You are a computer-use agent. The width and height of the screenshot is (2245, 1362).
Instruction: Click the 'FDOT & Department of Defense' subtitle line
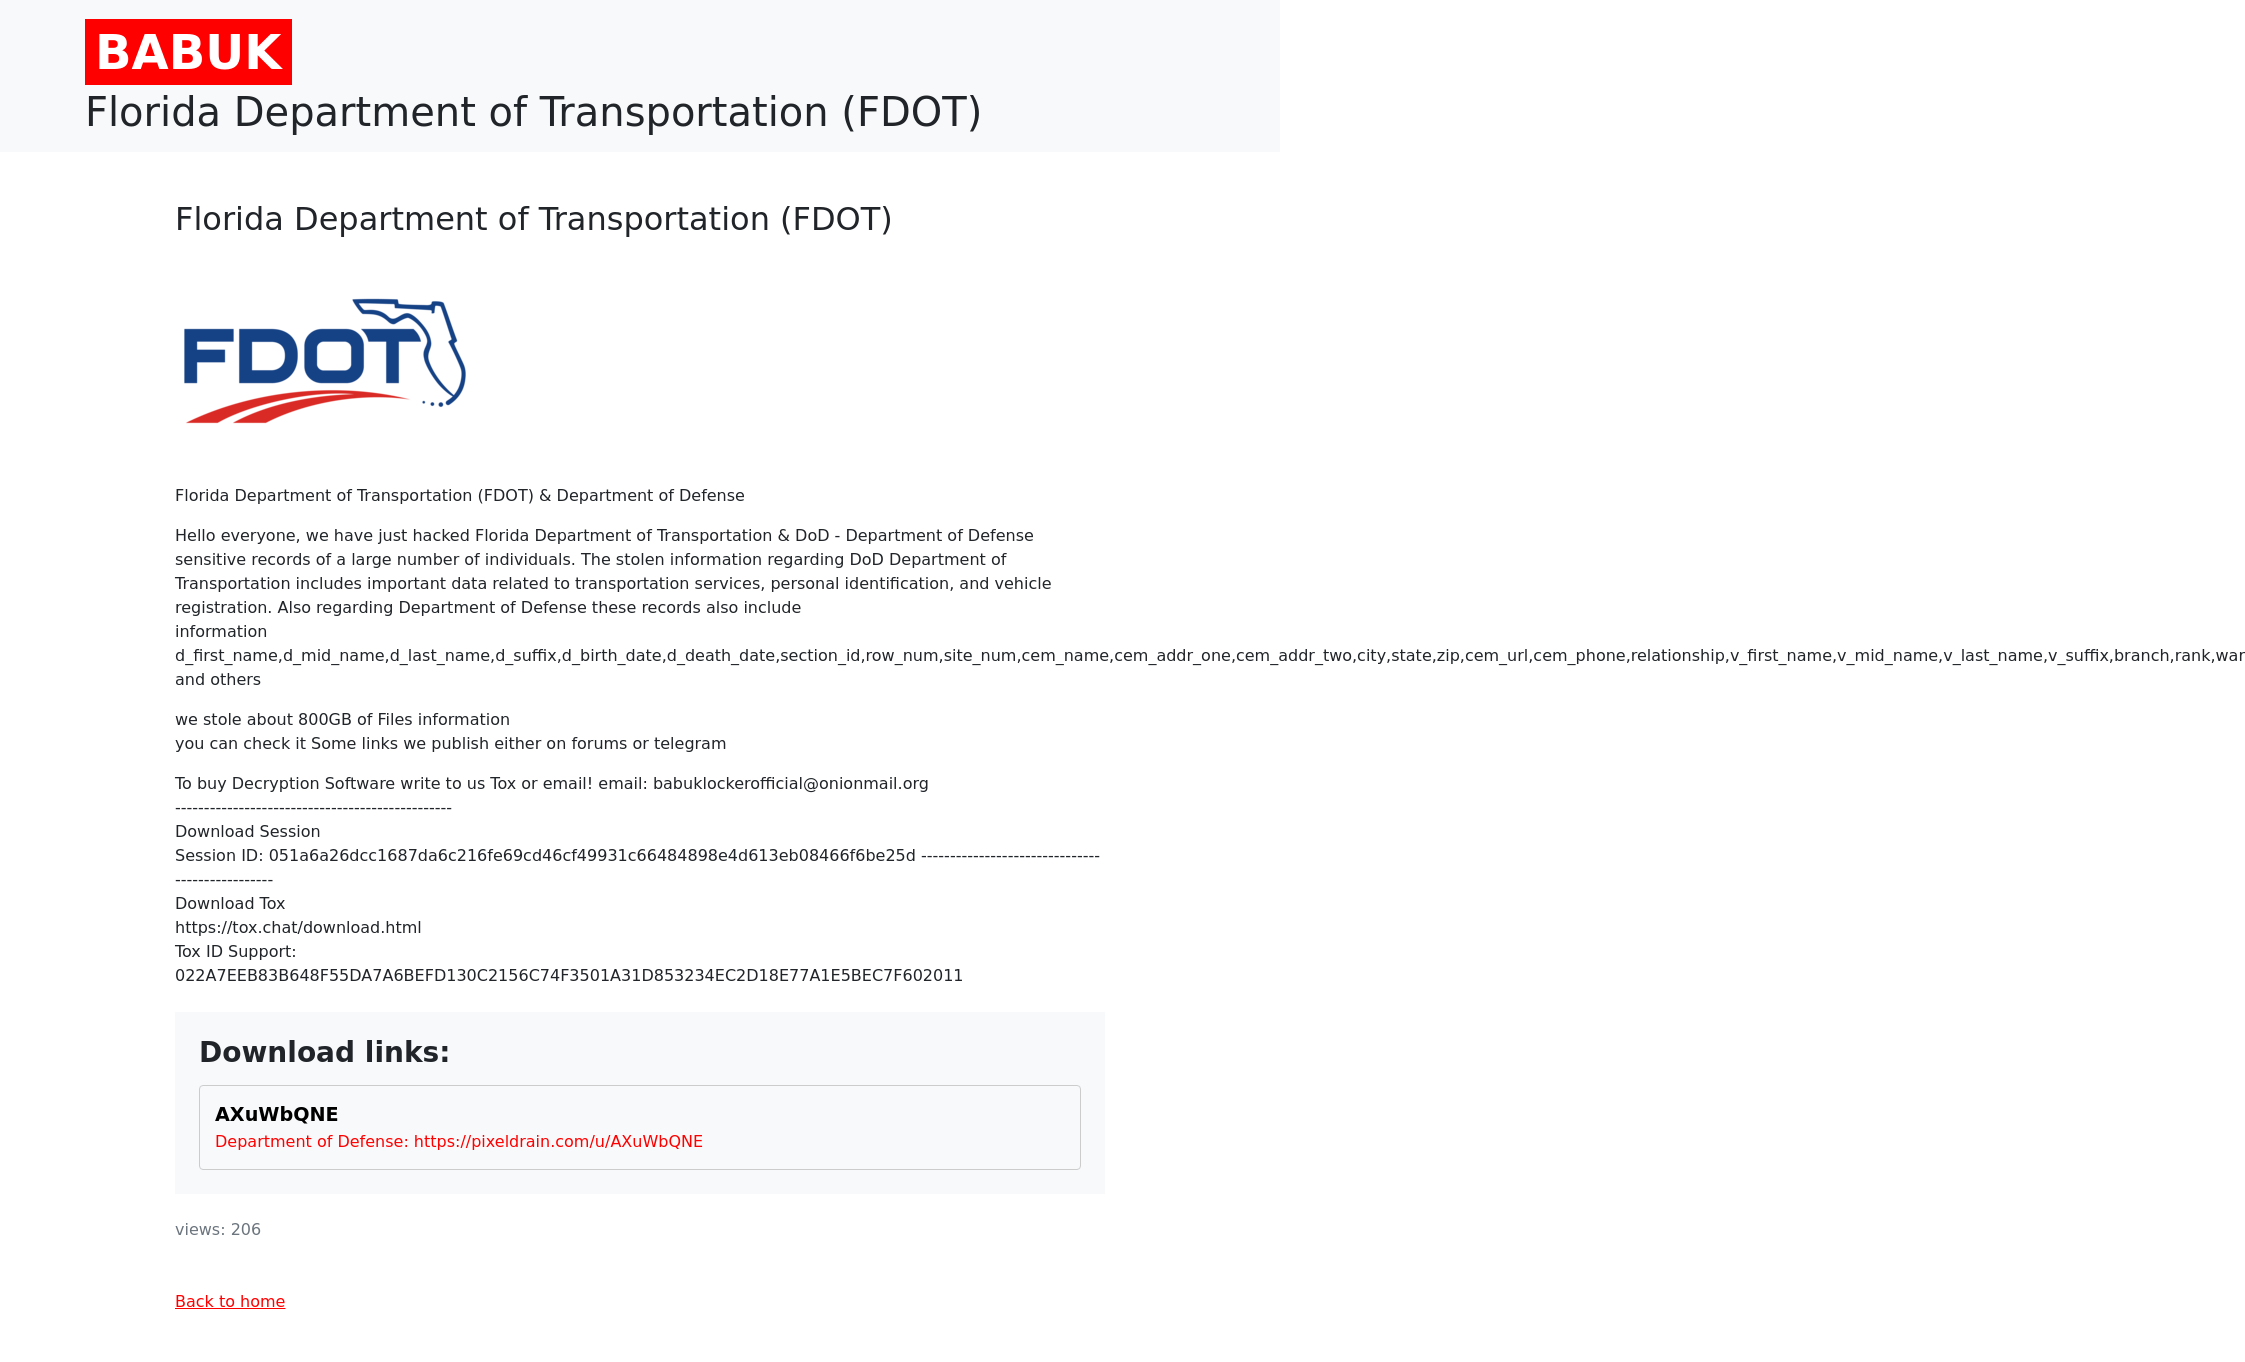pos(459,496)
